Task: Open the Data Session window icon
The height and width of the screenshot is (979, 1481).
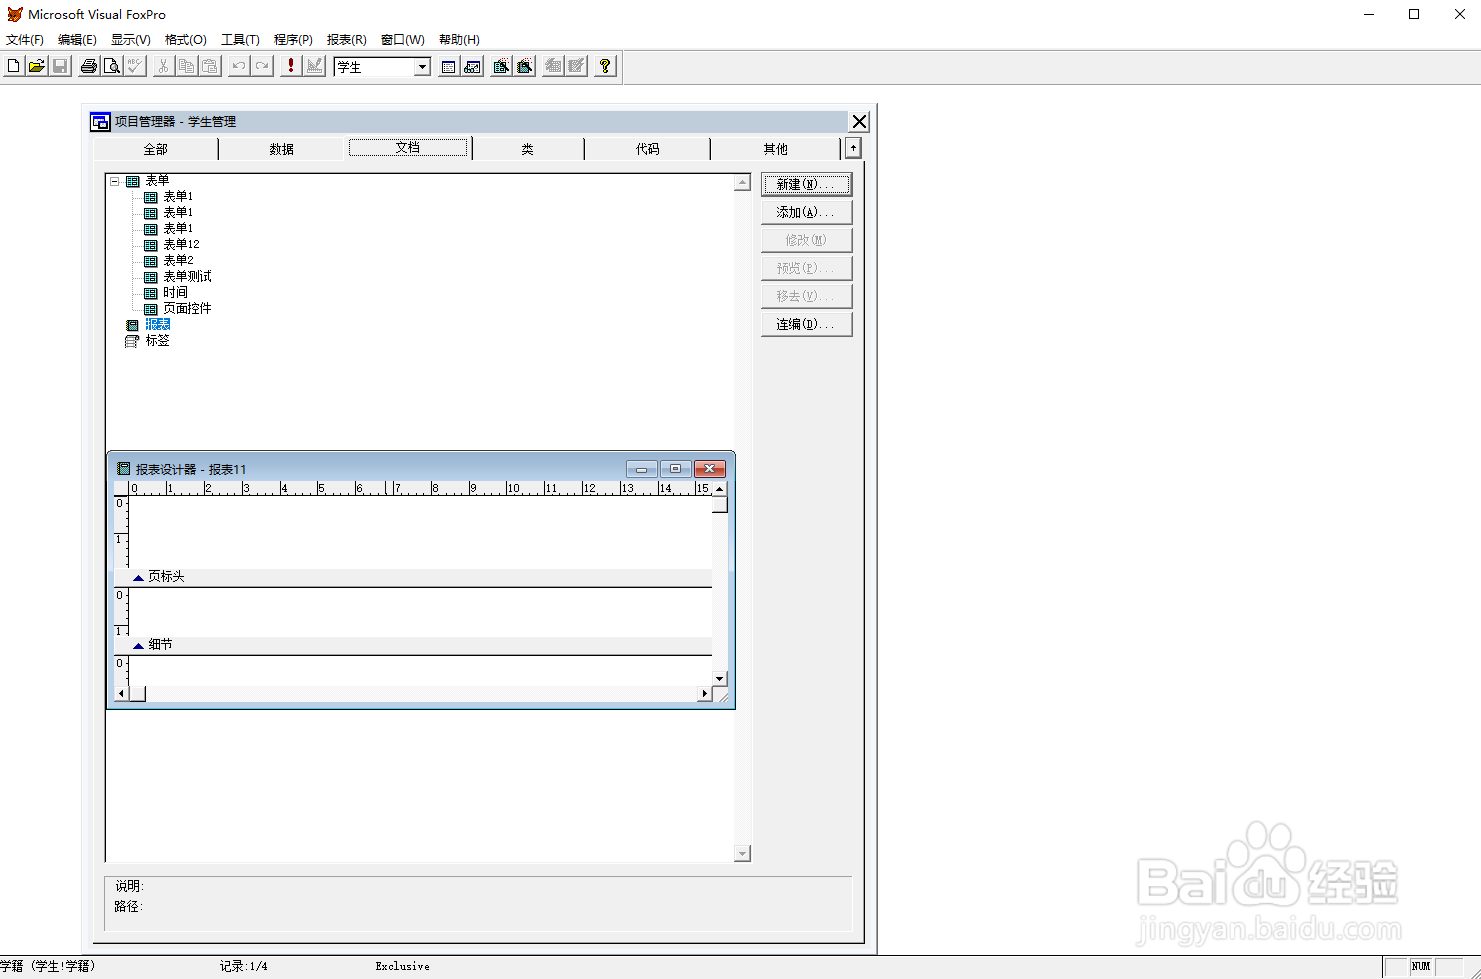Action: click(x=472, y=66)
